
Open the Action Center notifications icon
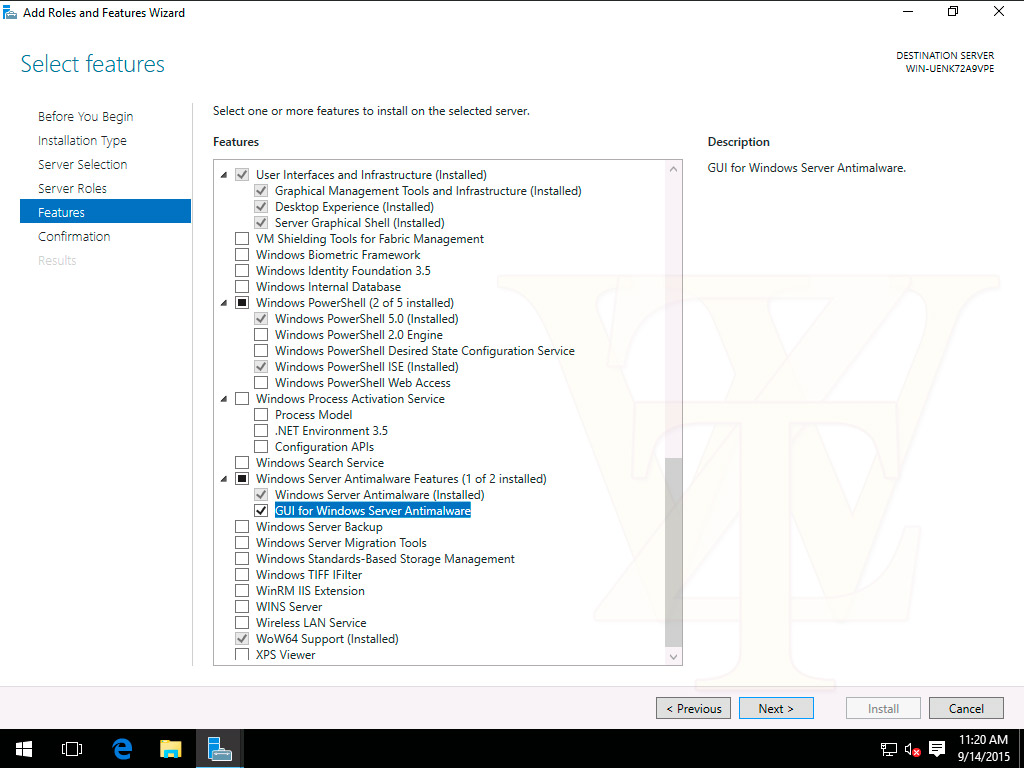937,749
